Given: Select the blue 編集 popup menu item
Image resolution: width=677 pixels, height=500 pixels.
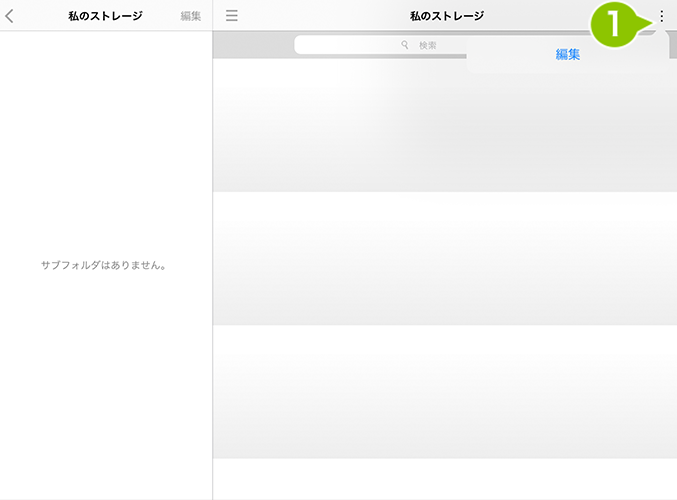Looking at the screenshot, I should pyautogui.click(x=567, y=54).
